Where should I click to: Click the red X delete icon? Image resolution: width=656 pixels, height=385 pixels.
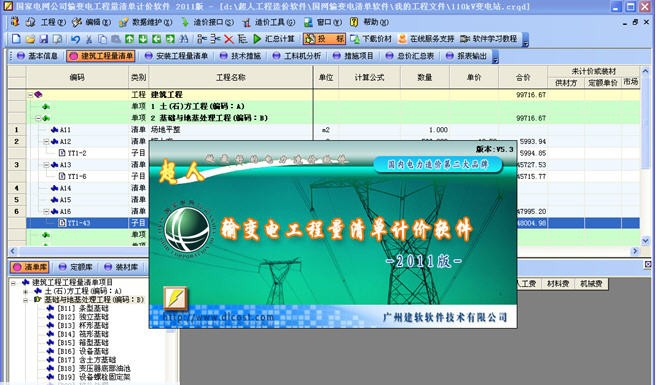point(229,39)
